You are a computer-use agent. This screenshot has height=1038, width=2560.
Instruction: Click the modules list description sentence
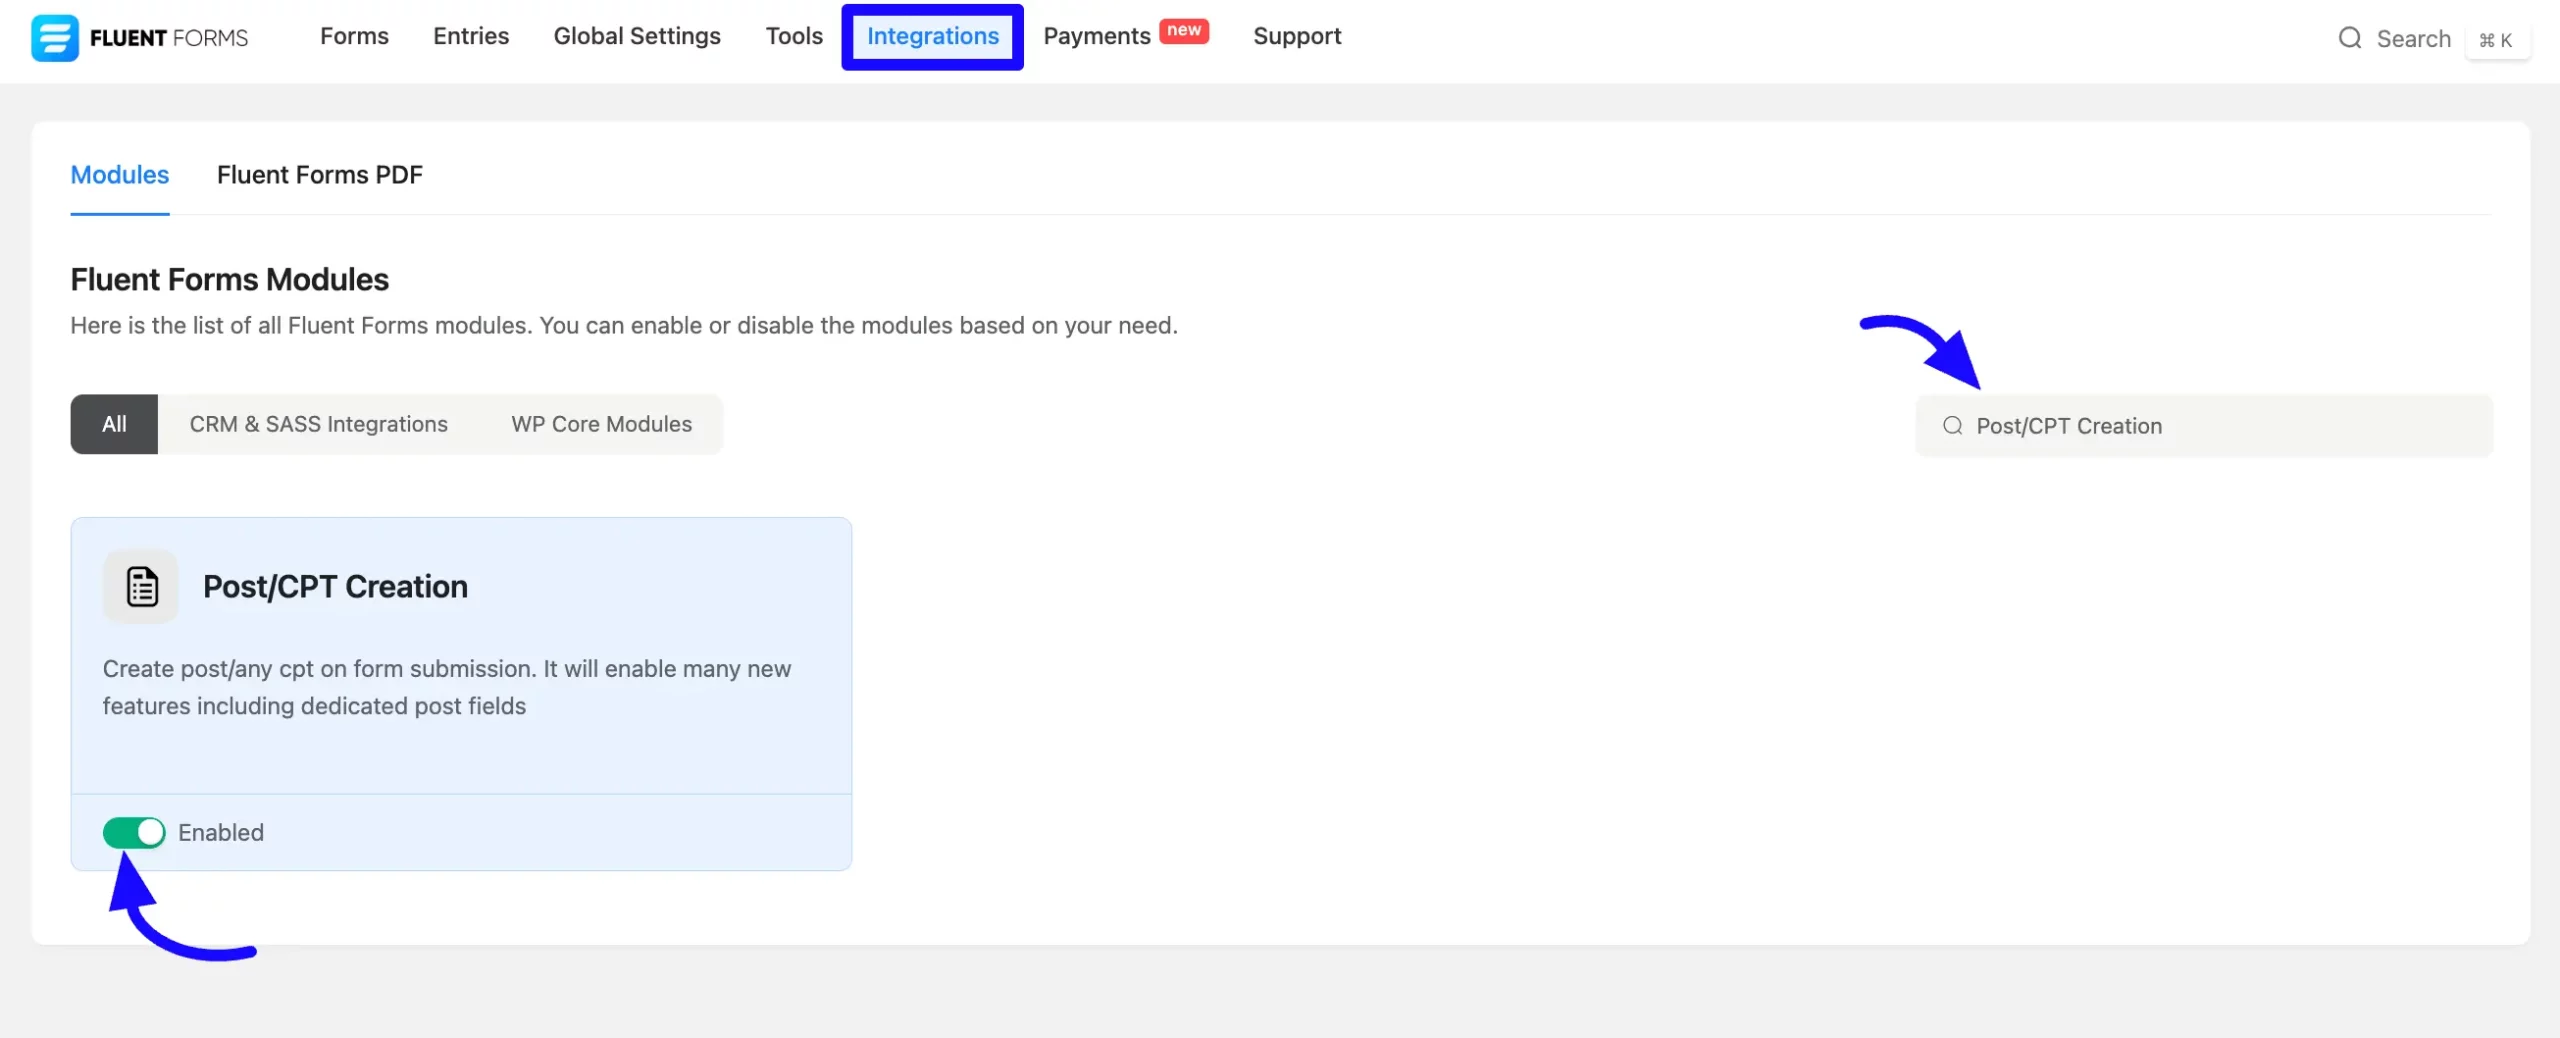point(624,326)
